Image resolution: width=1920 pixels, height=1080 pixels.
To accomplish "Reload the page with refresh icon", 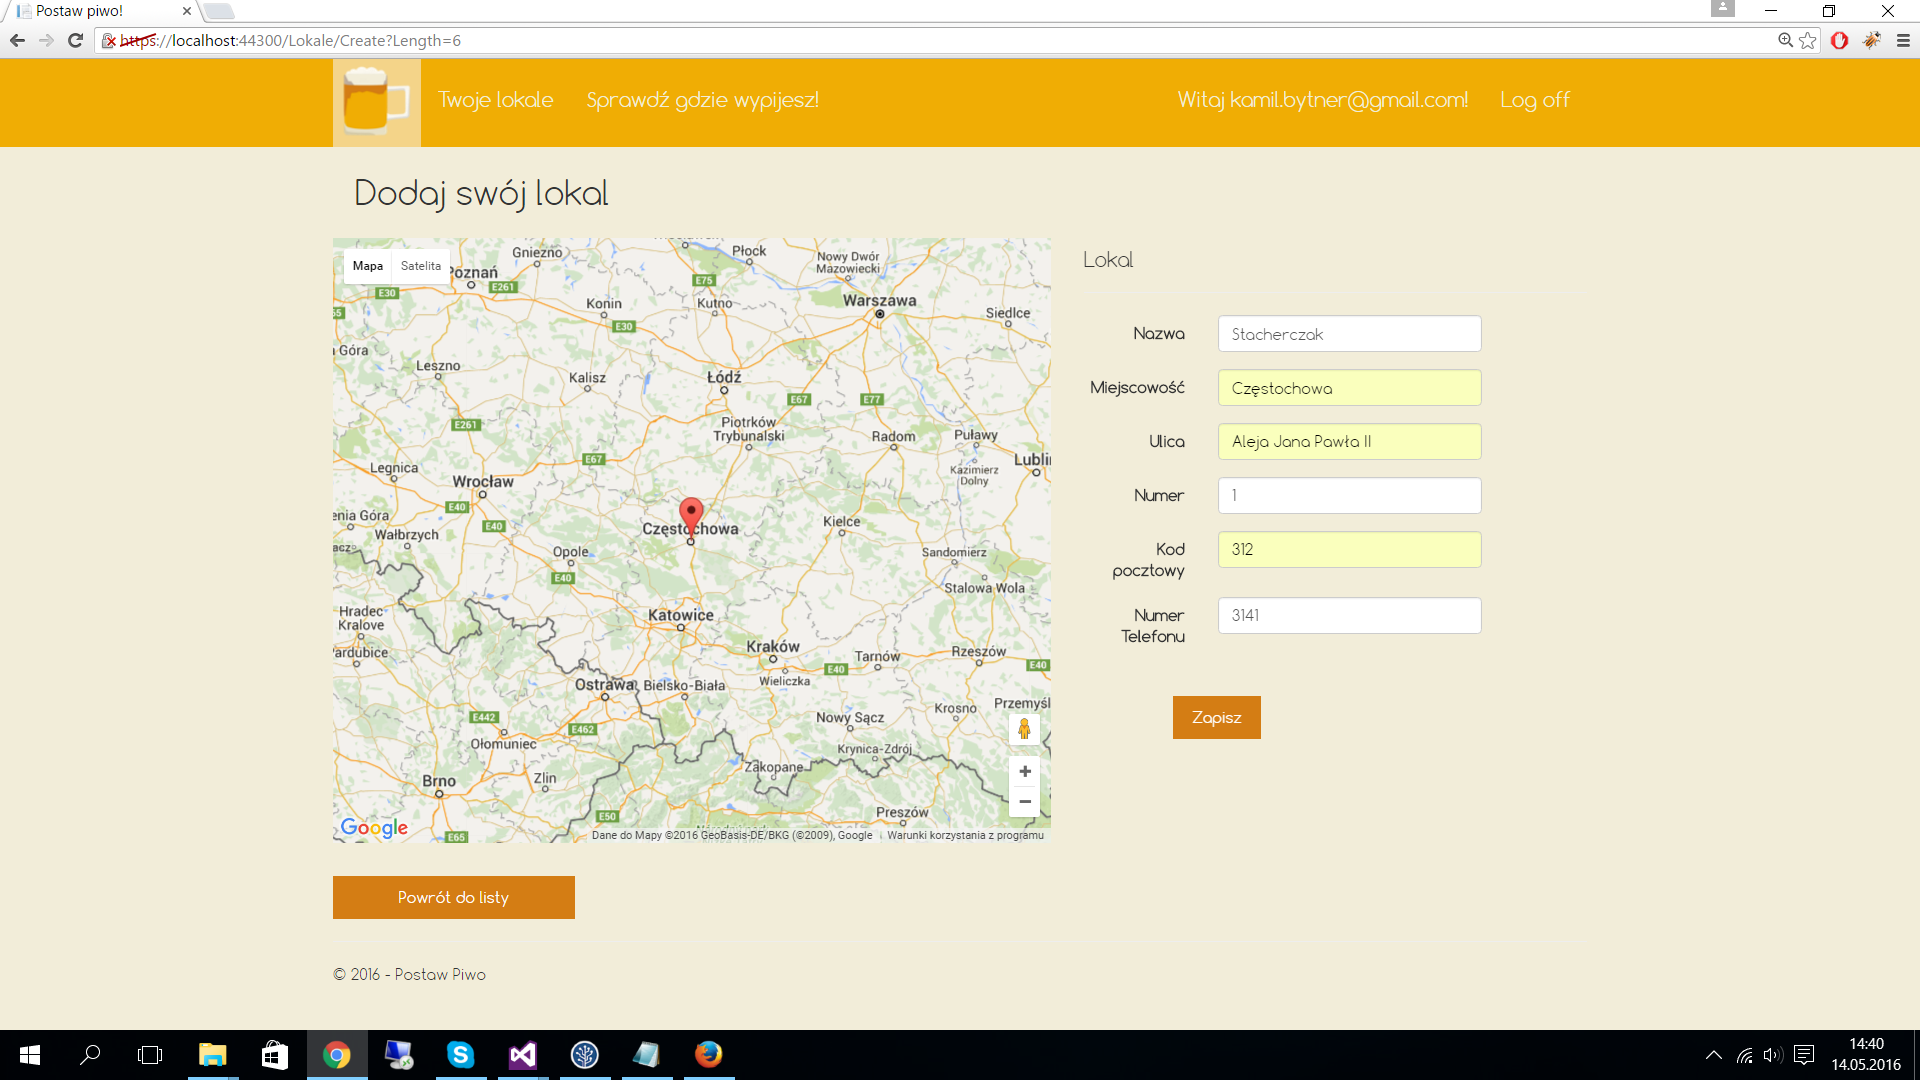I will [75, 41].
